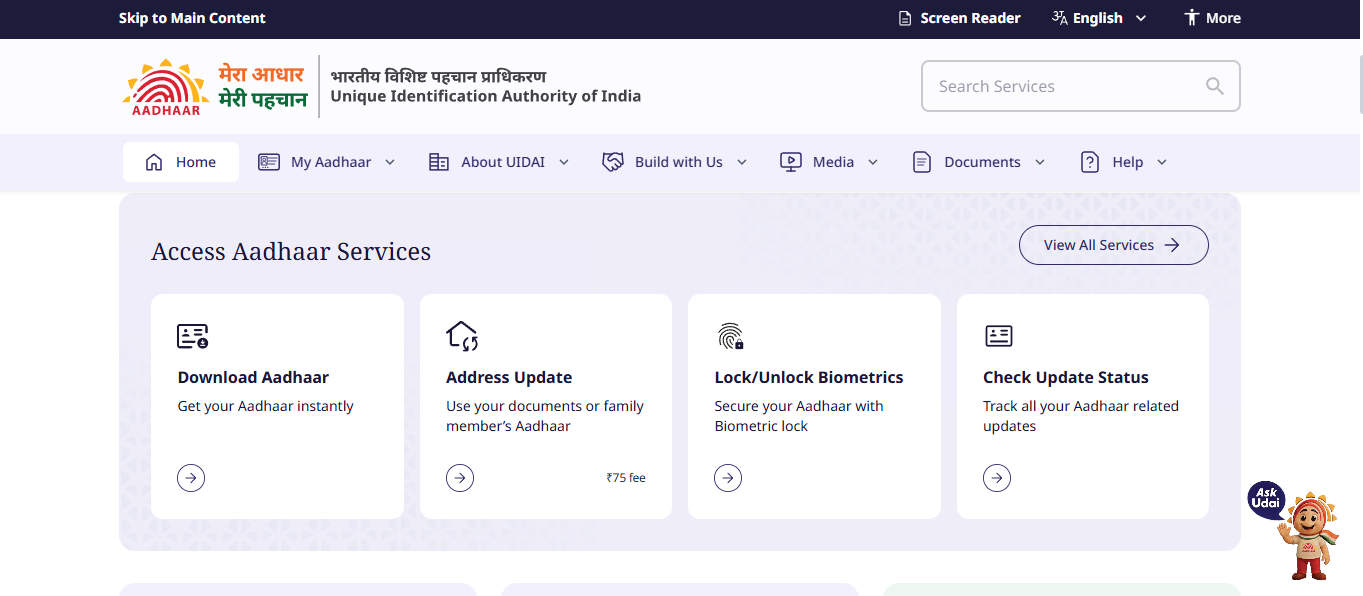Open the Documents menu
This screenshot has height=596, width=1363.
pos(979,162)
